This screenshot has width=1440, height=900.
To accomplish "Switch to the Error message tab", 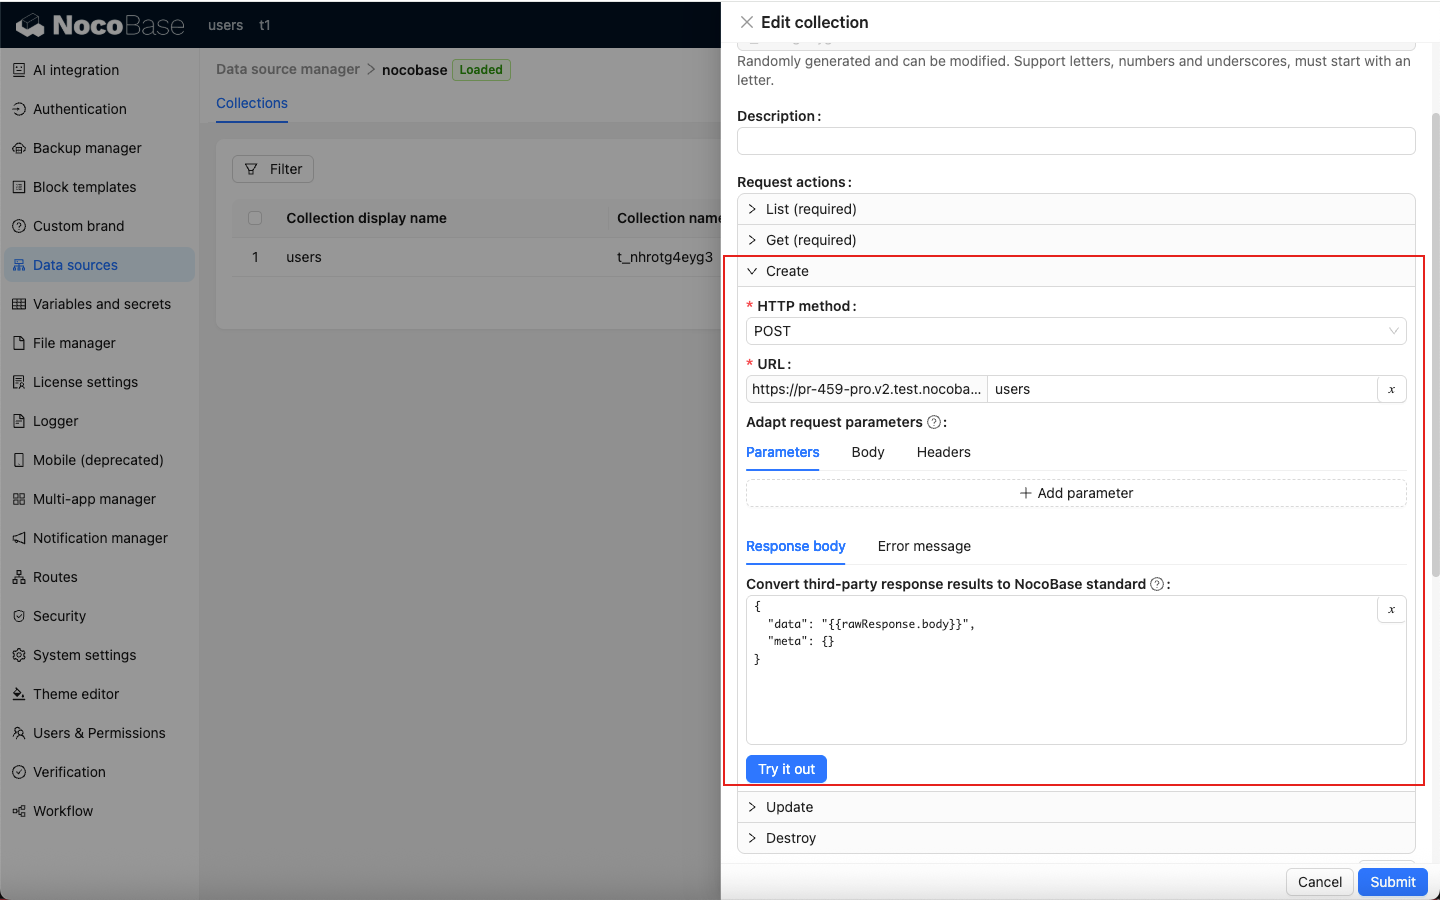I will point(924,546).
